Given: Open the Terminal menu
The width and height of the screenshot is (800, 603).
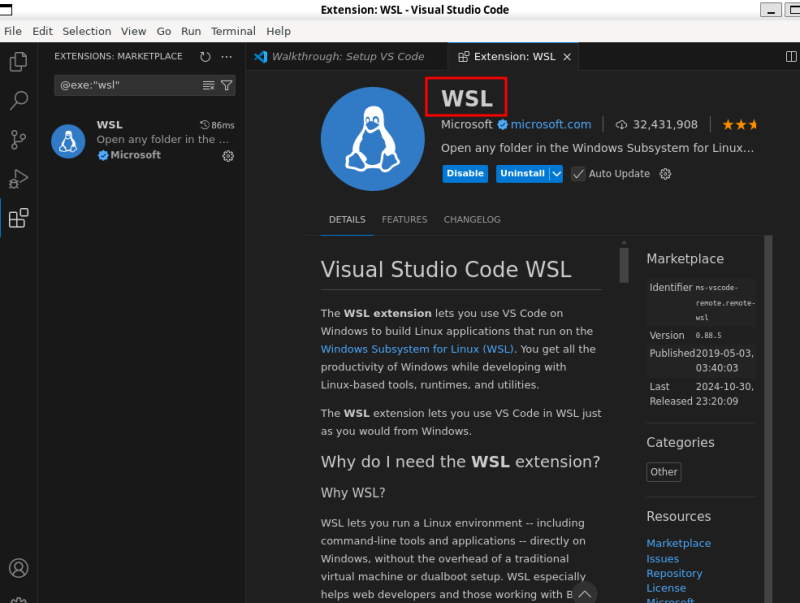Looking at the screenshot, I should tap(233, 31).
